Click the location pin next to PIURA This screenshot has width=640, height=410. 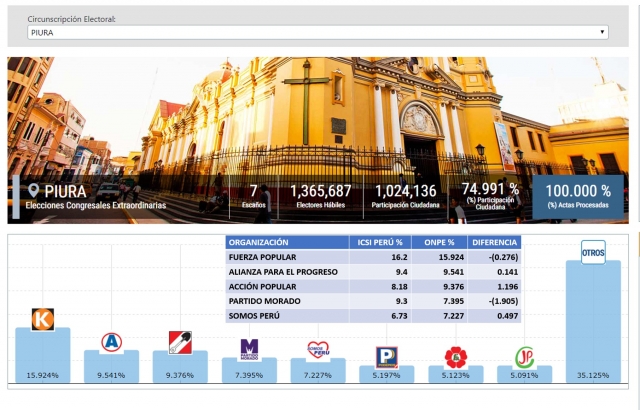(35, 191)
